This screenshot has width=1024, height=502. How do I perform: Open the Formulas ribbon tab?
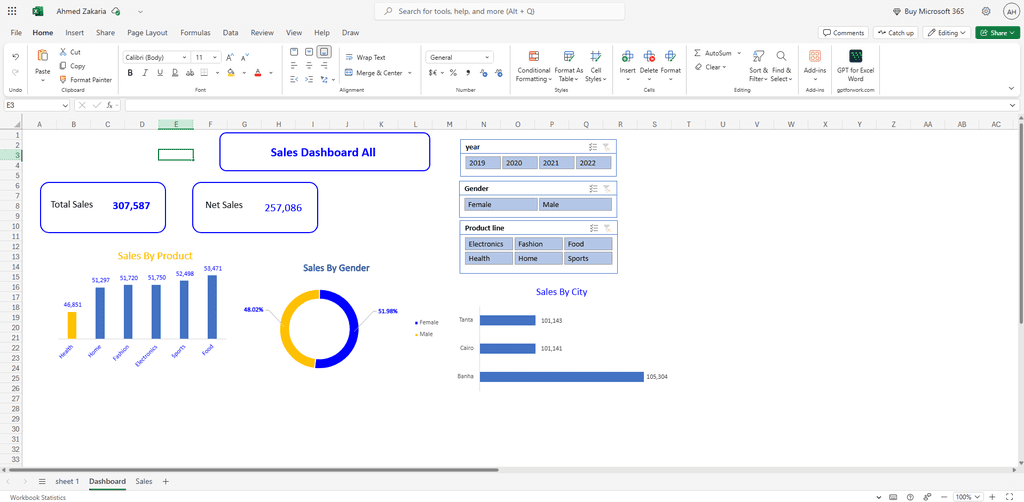tap(195, 33)
